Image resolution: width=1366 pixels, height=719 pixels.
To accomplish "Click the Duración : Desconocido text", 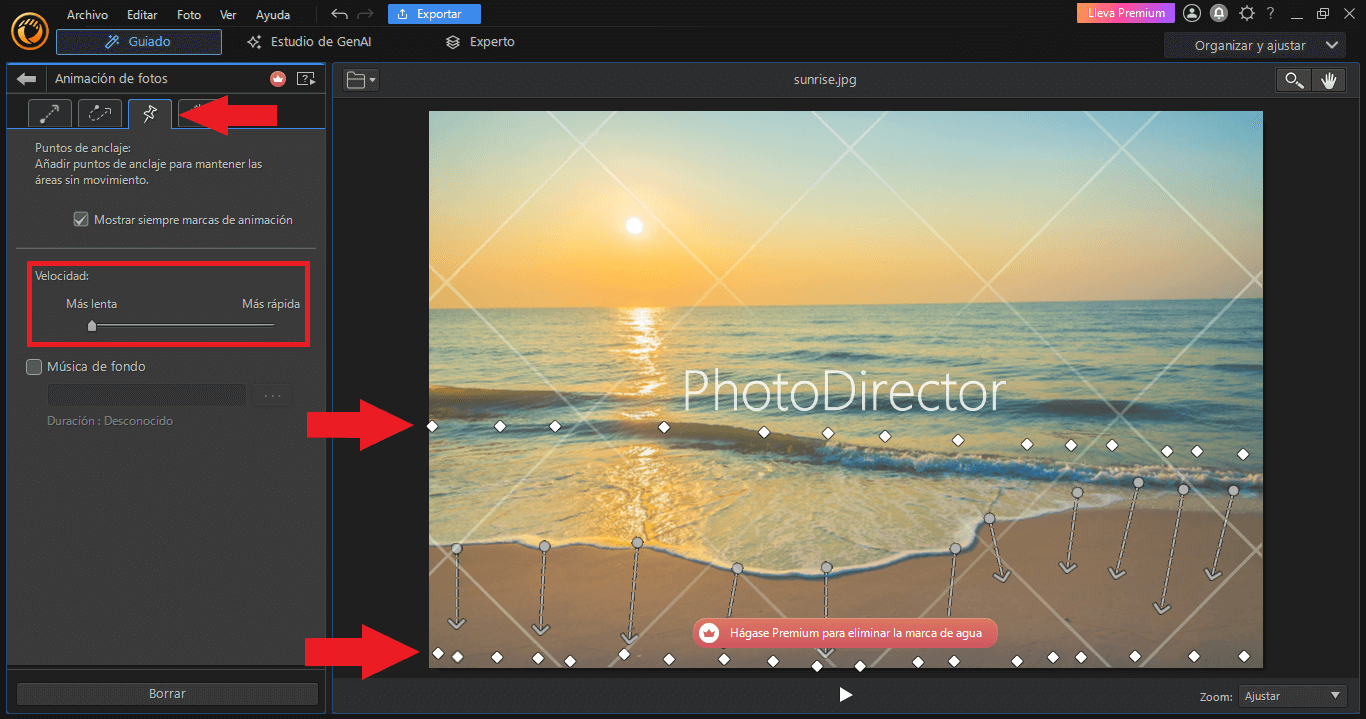I will [x=110, y=421].
